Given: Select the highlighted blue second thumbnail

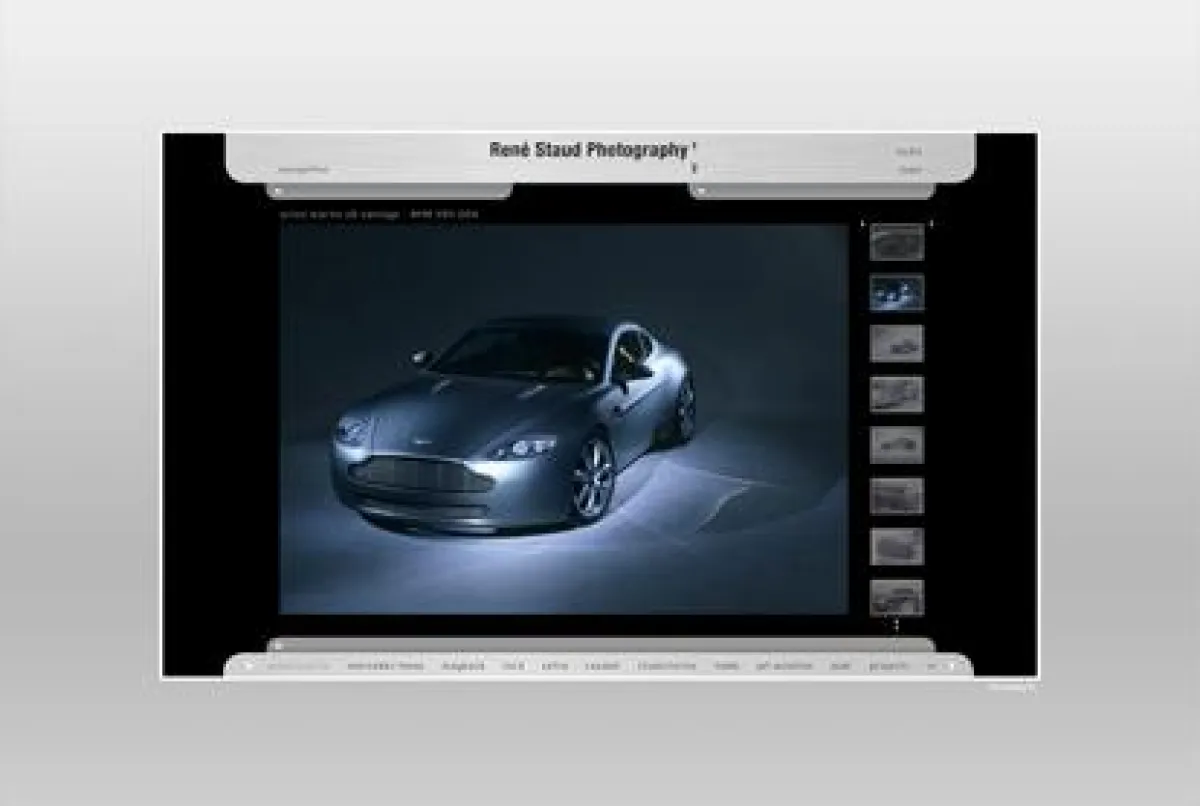Looking at the screenshot, I should point(896,293).
